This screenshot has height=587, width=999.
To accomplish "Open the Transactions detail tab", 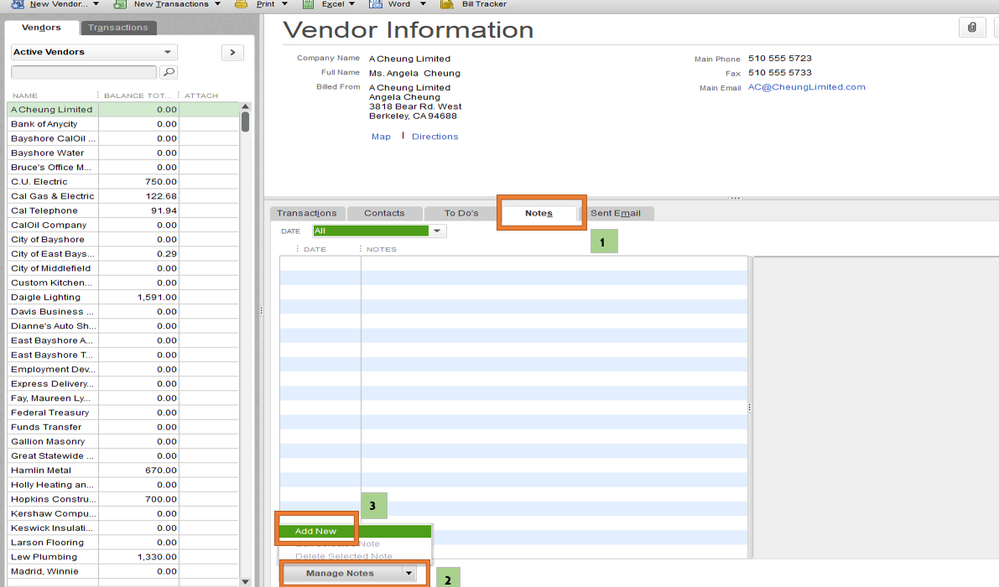I will [306, 213].
